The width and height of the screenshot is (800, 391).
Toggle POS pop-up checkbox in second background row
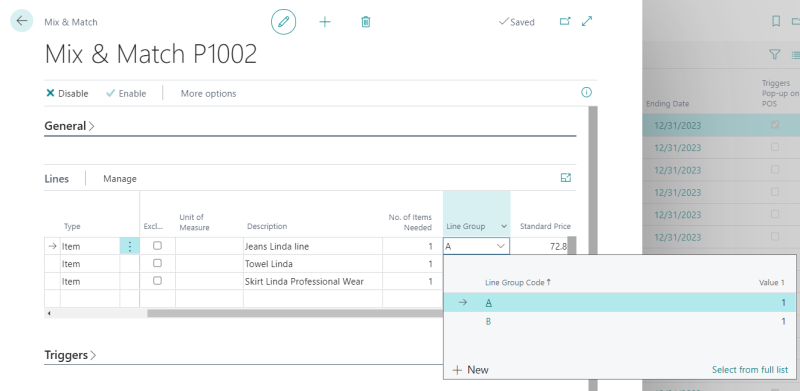[774, 147]
